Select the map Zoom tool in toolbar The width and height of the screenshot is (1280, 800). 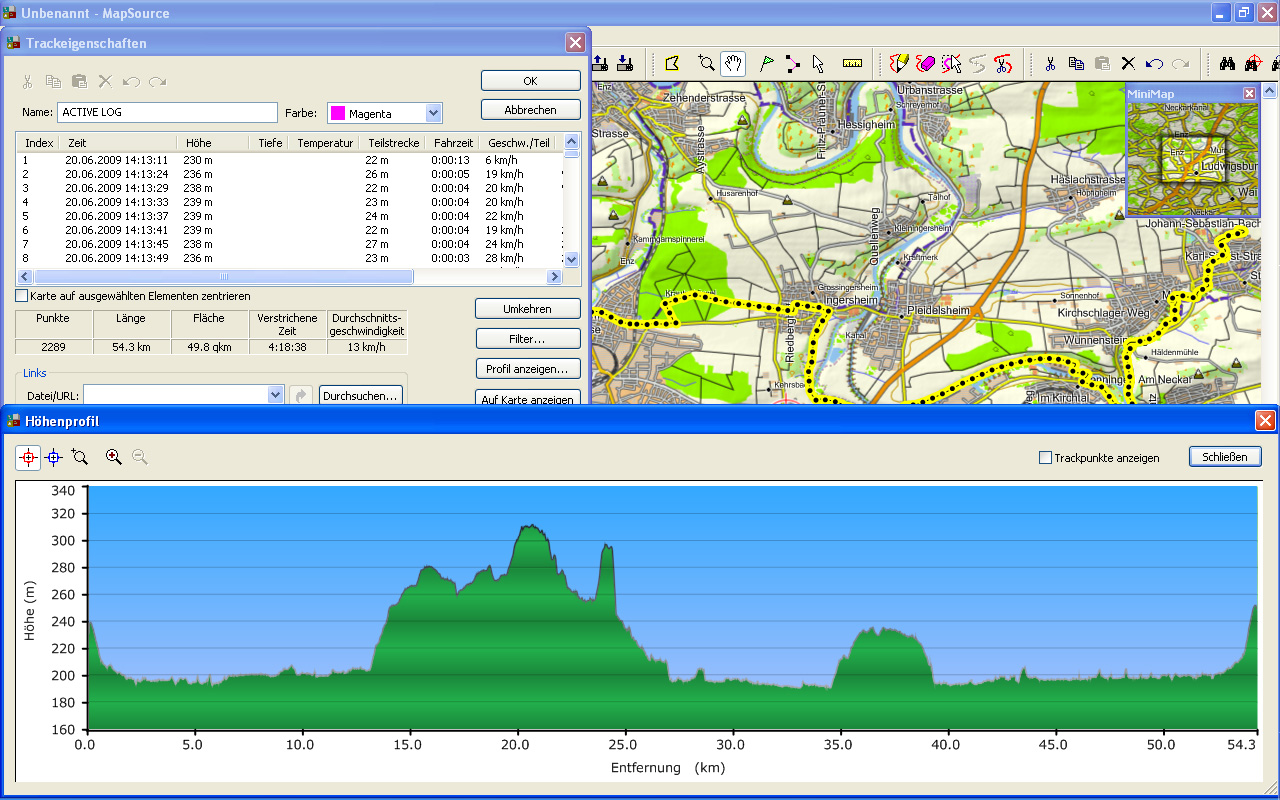(706, 64)
